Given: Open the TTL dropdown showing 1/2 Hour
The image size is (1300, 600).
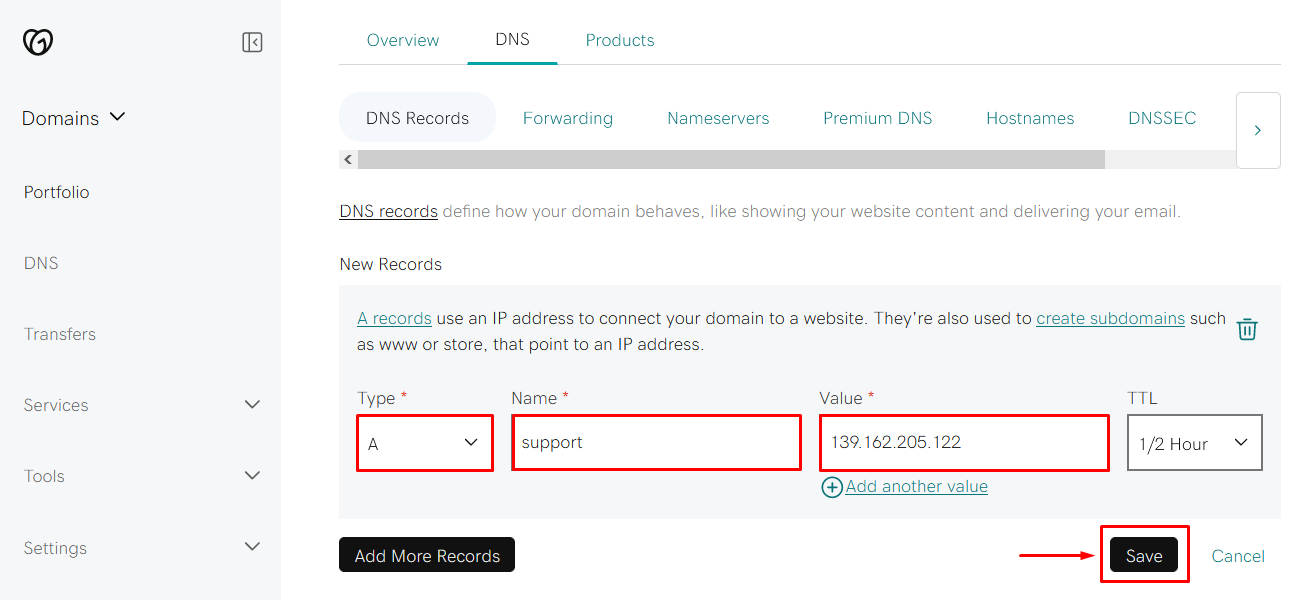Looking at the screenshot, I should coord(1194,442).
